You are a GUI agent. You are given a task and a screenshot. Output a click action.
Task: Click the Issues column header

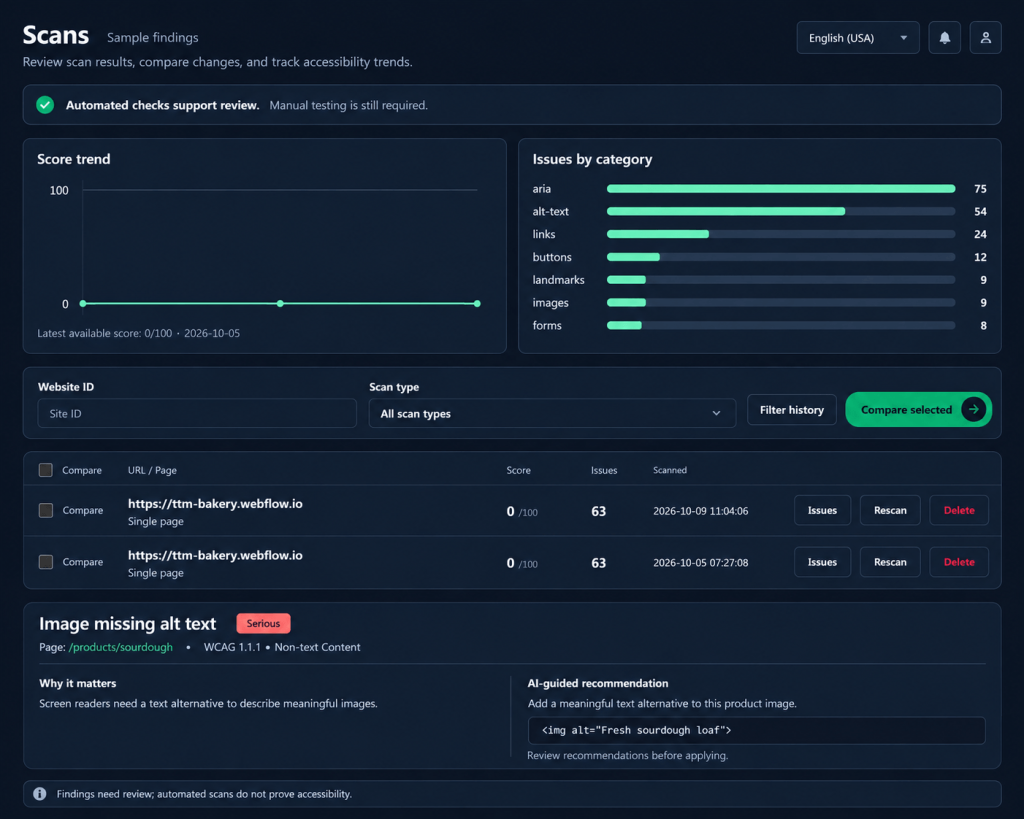604,470
